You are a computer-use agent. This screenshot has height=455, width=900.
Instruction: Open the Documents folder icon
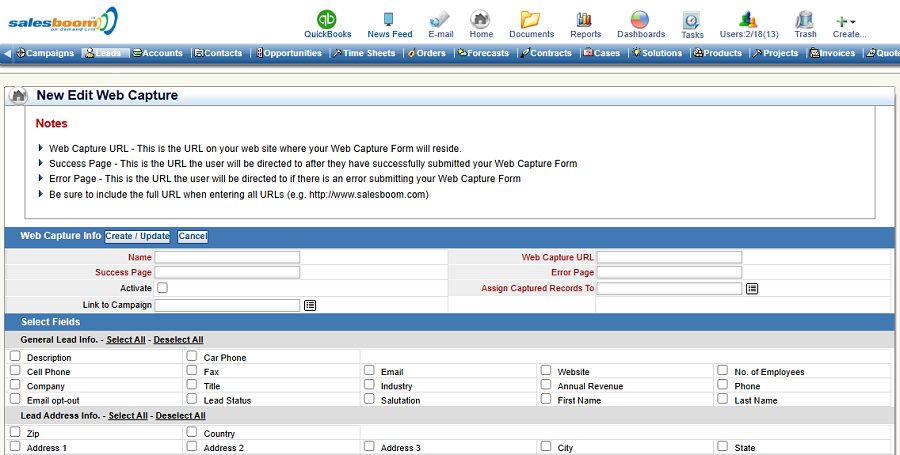pyautogui.click(x=531, y=20)
